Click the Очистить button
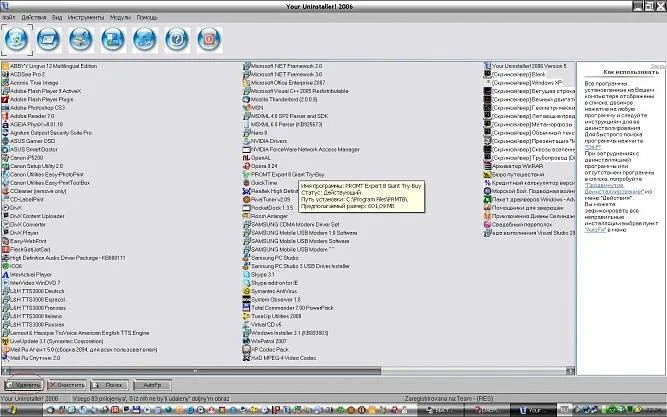This screenshot has height=417, width=667. click(66, 385)
